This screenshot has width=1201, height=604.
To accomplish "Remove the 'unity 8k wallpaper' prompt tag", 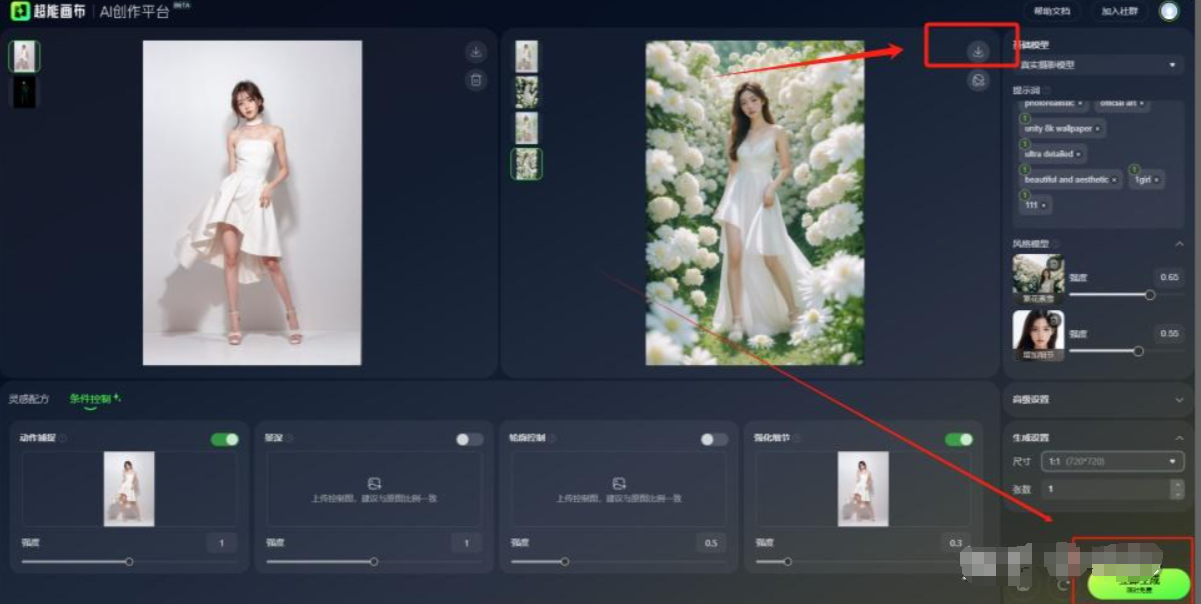I will [x=1098, y=129].
